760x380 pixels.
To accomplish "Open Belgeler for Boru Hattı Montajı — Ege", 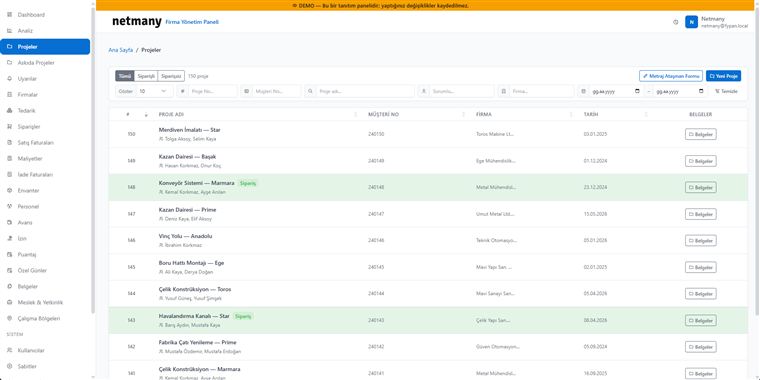I will click(700, 268).
